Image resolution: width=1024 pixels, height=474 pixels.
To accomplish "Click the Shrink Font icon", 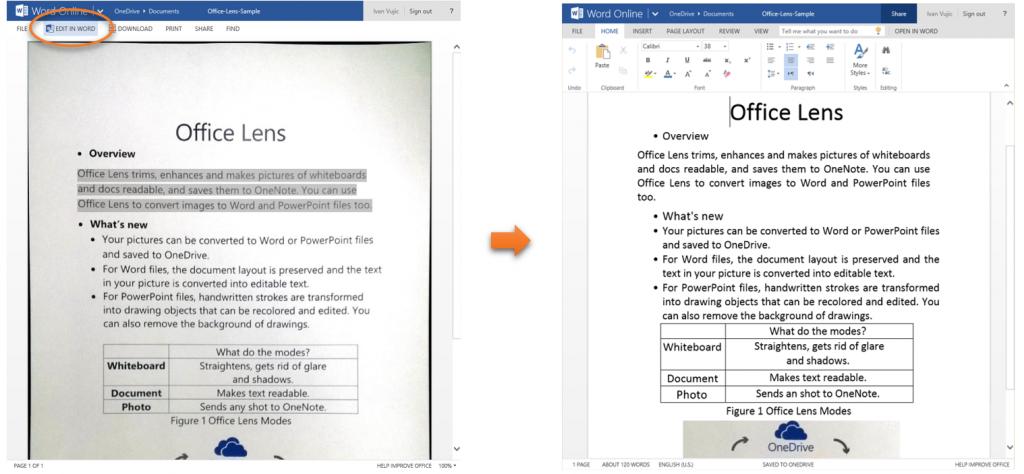I will pos(708,74).
